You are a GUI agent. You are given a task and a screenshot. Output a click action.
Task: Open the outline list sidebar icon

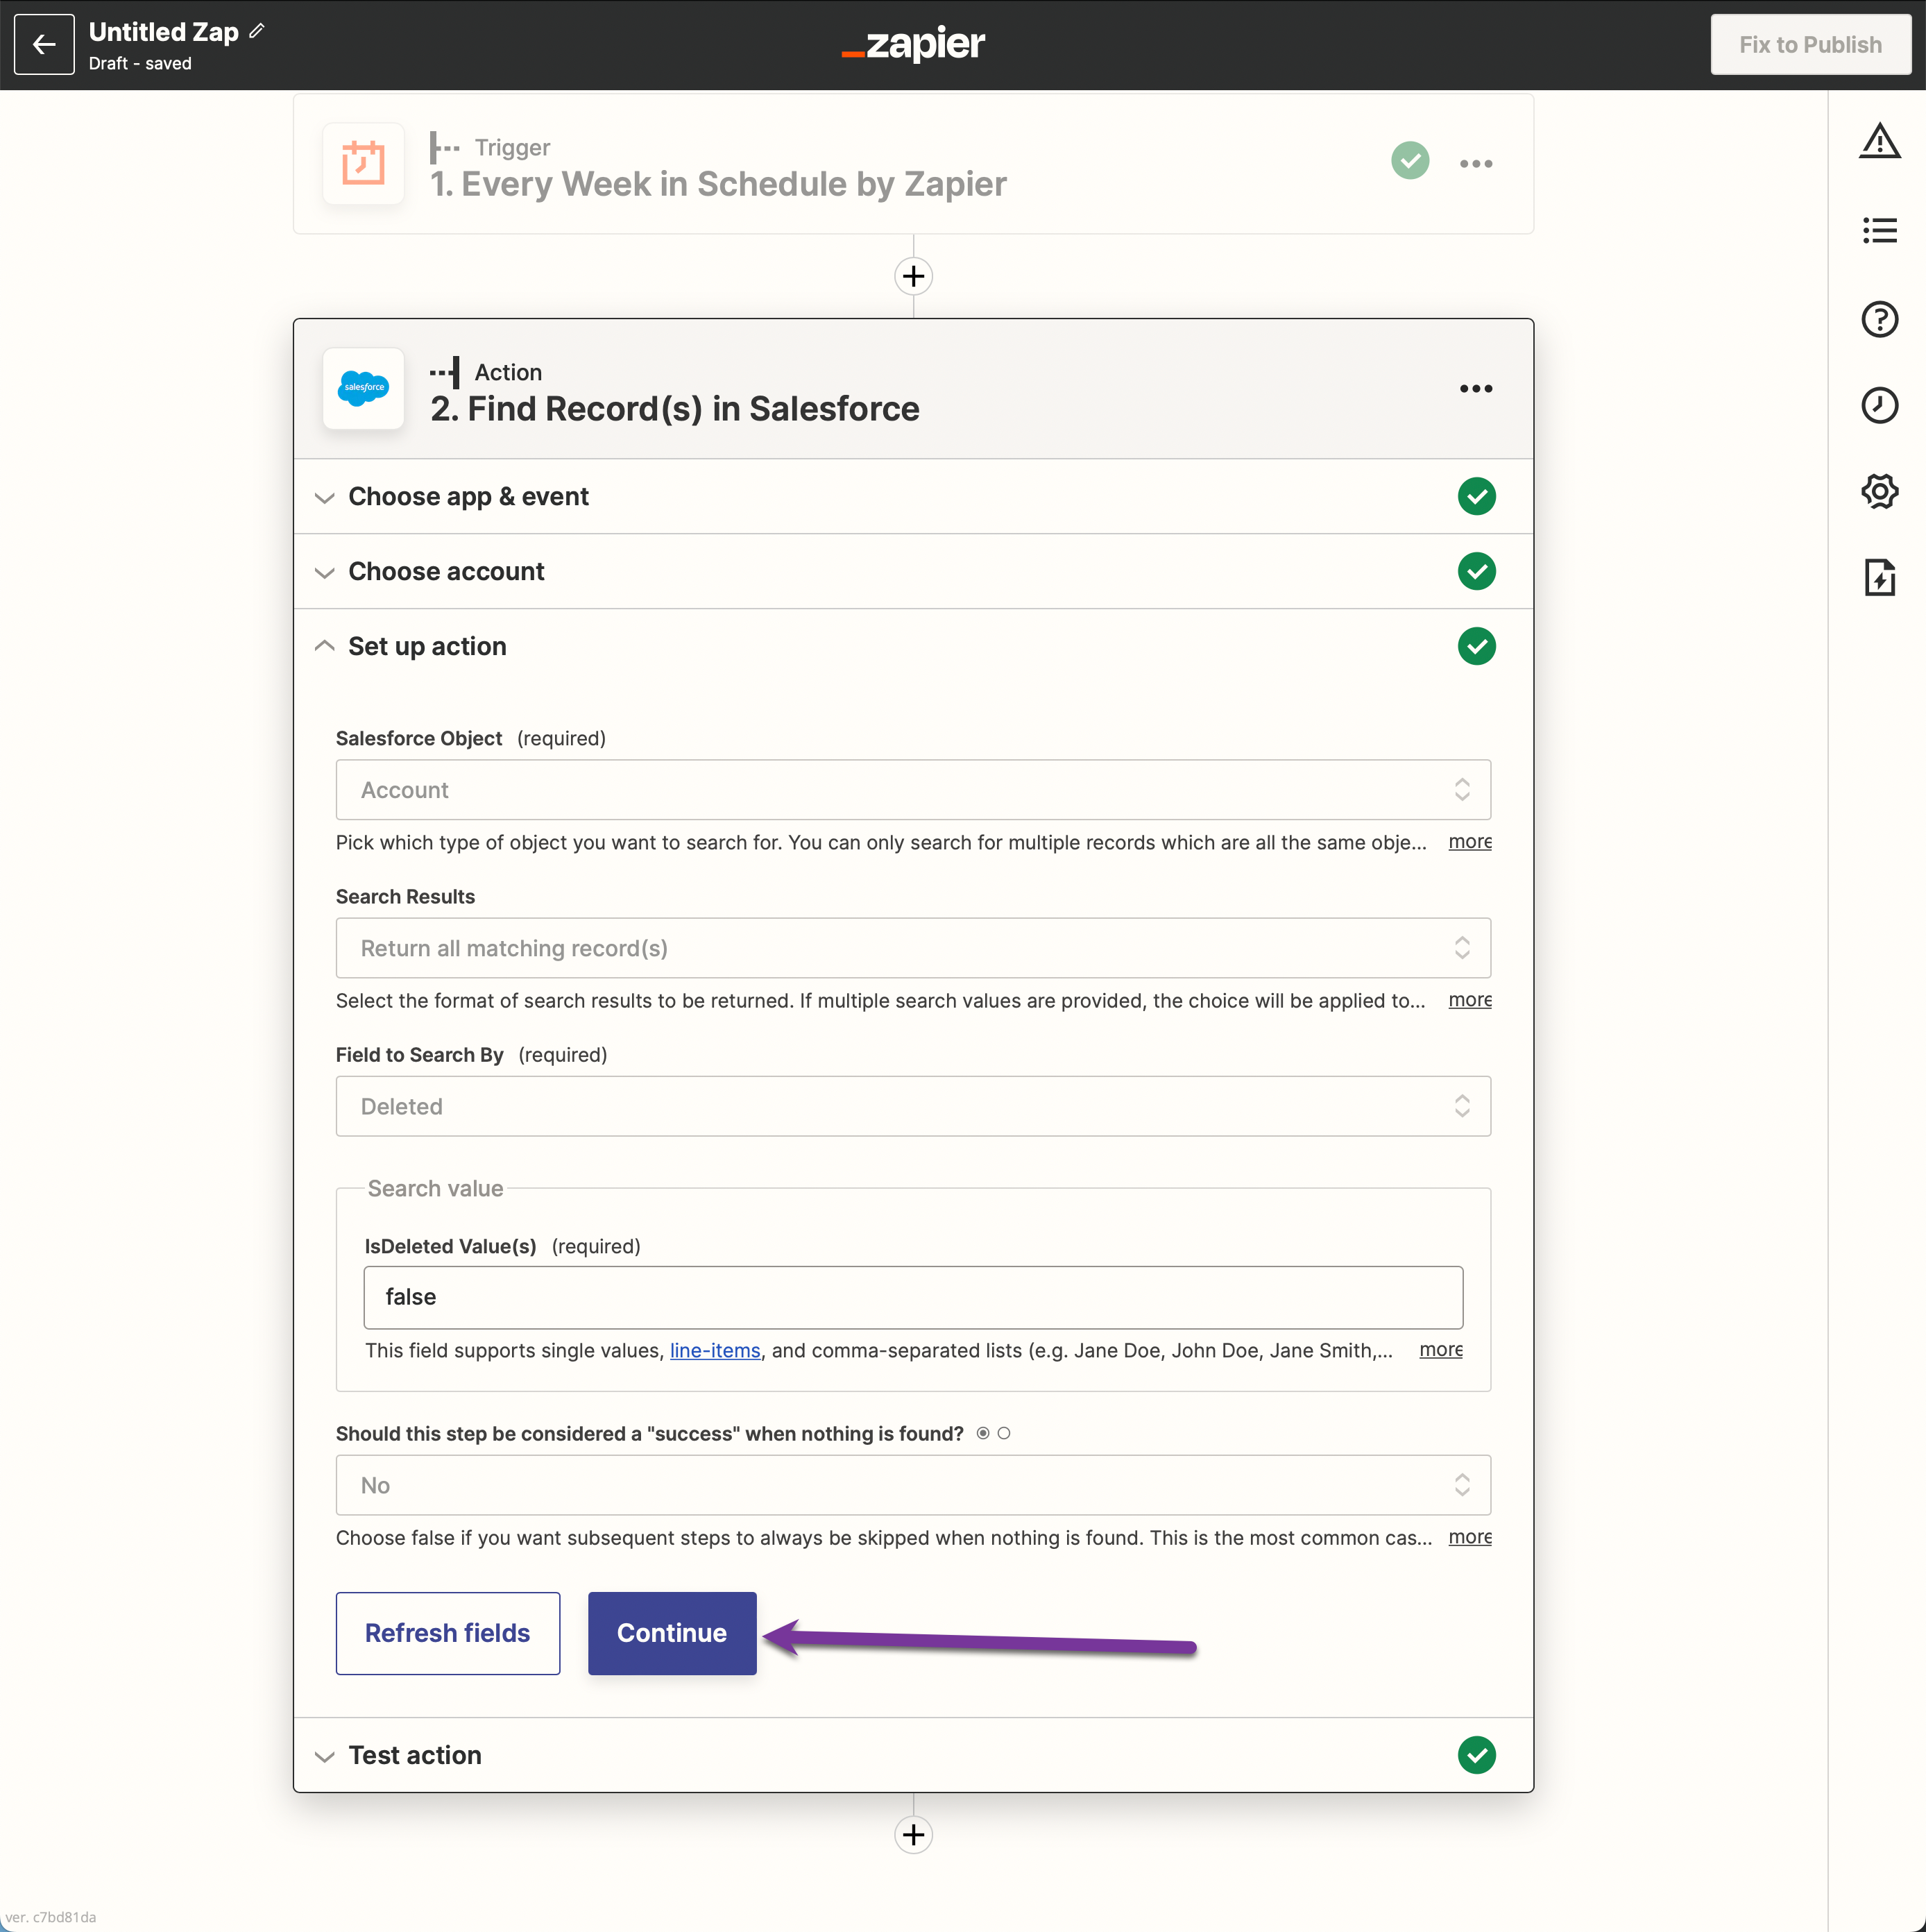[x=1879, y=231]
